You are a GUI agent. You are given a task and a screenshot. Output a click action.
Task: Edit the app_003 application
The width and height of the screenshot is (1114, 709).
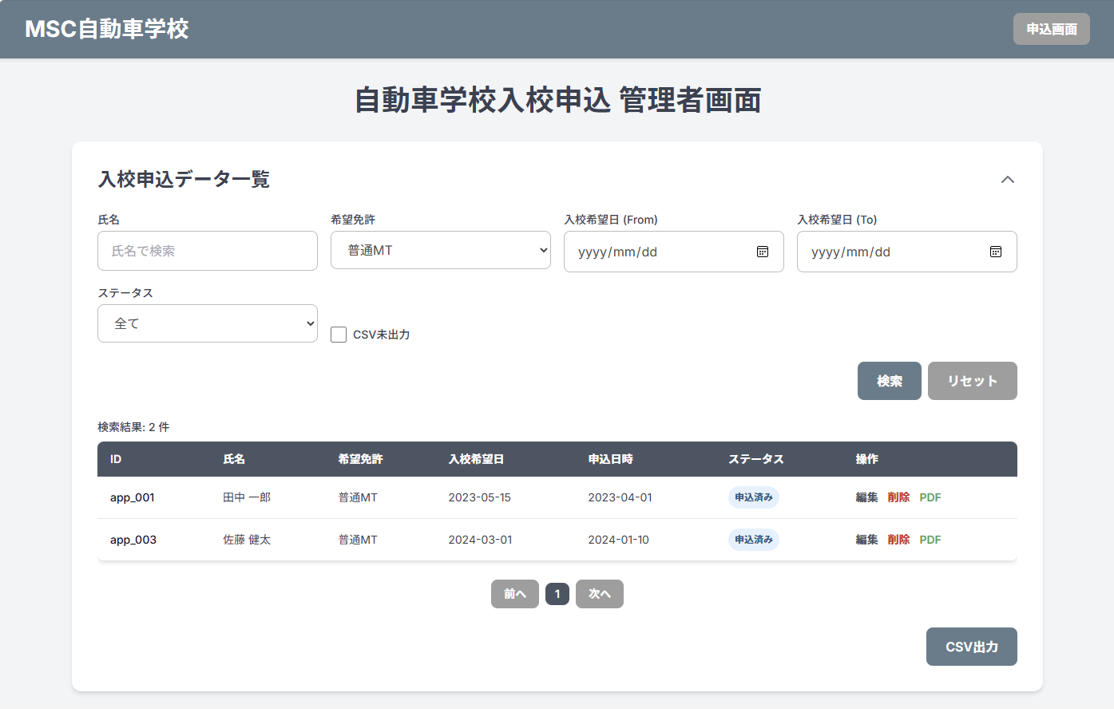[866, 540]
